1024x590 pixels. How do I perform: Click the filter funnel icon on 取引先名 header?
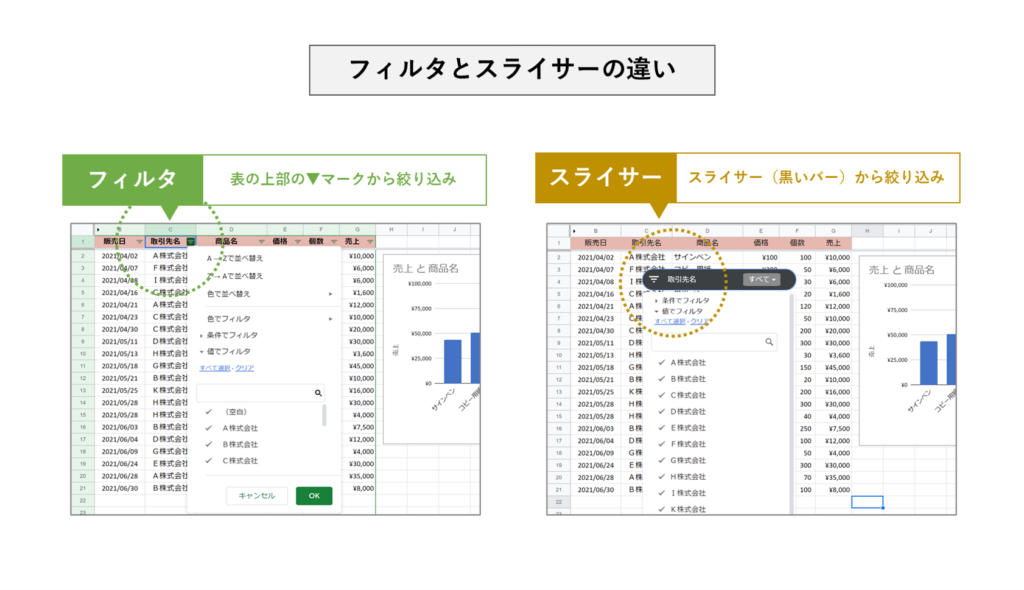[190, 242]
